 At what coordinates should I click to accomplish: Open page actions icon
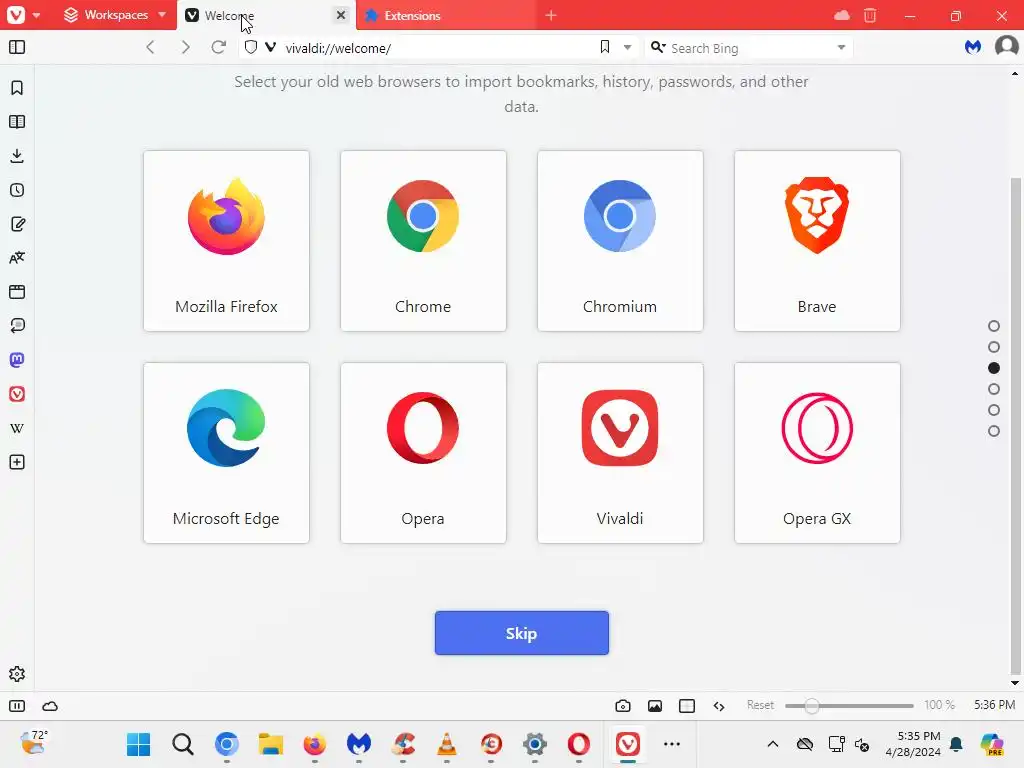(719, 706)
